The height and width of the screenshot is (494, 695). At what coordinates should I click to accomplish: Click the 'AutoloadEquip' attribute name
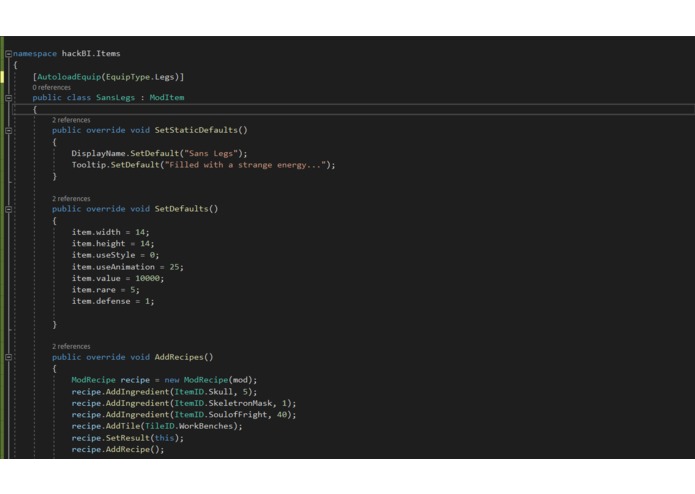tap(69, 77)
